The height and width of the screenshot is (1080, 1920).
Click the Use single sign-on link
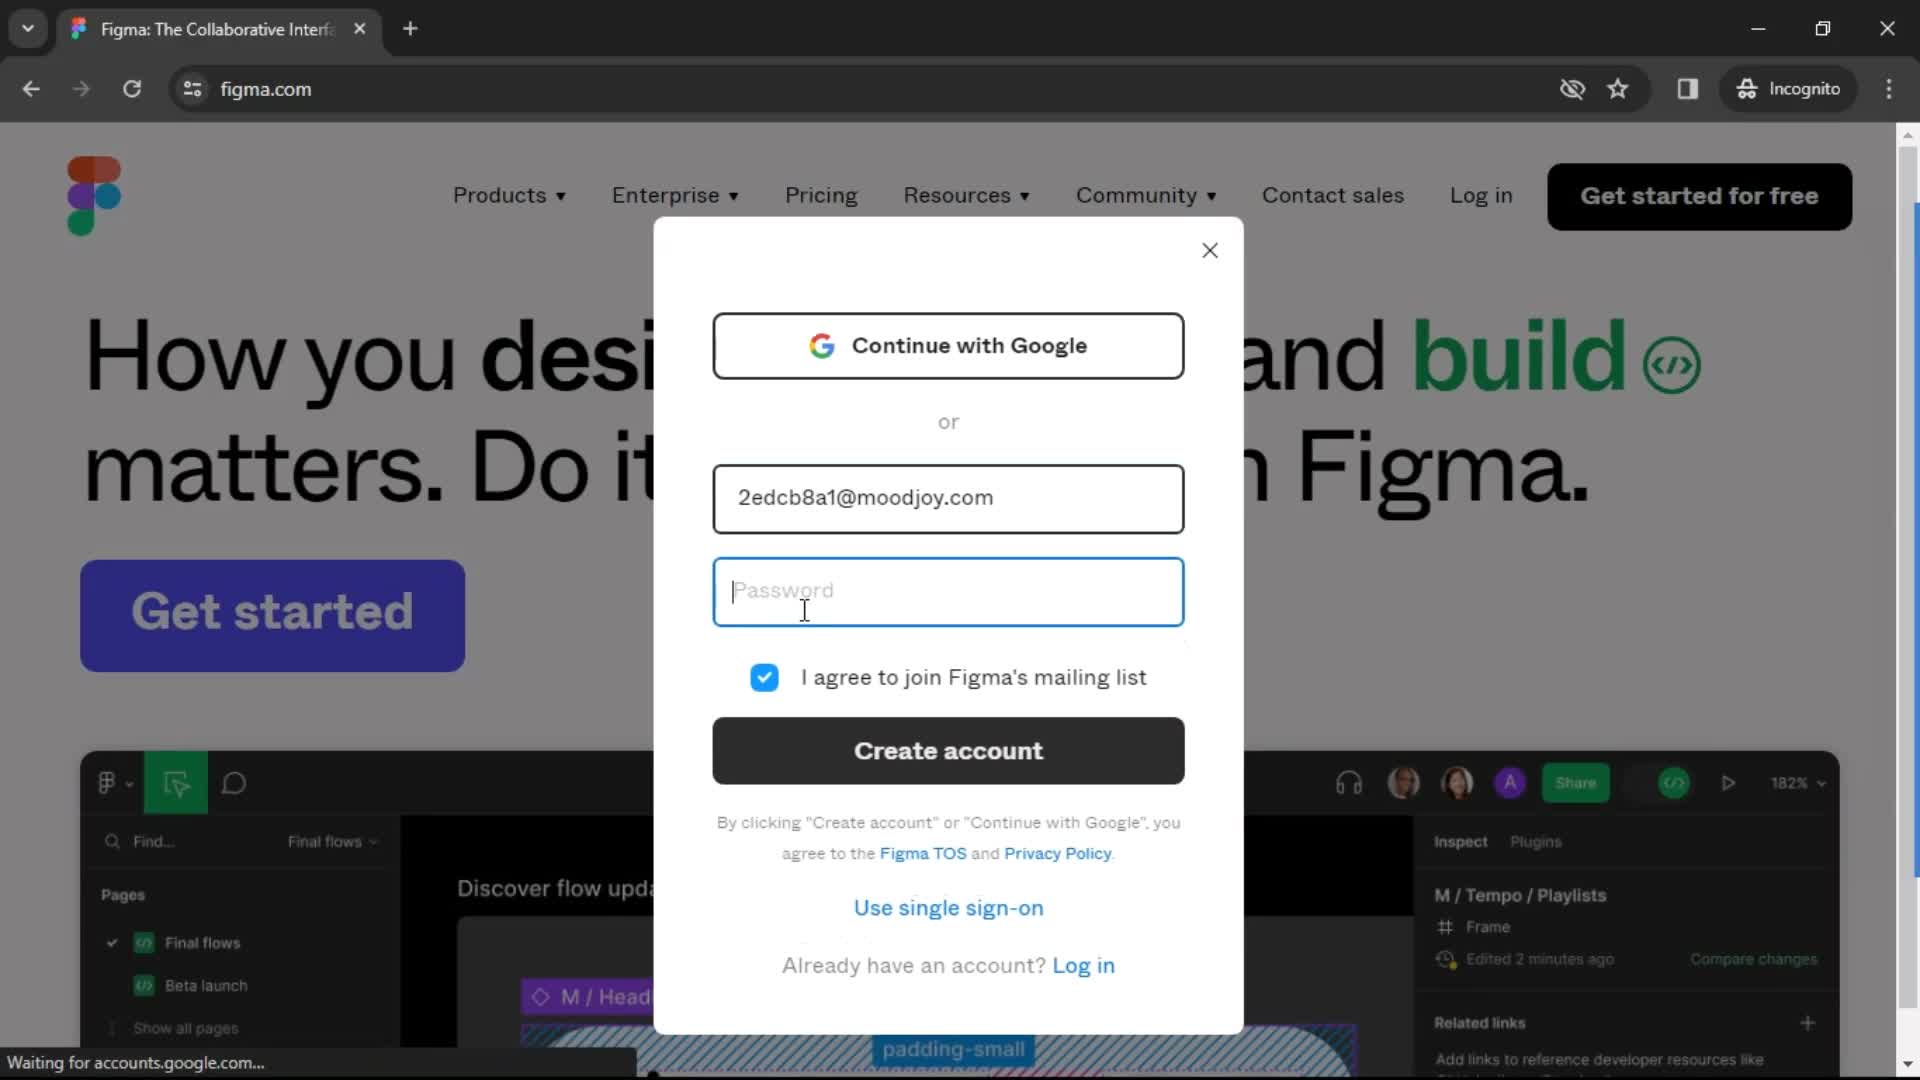pos(947,908)
